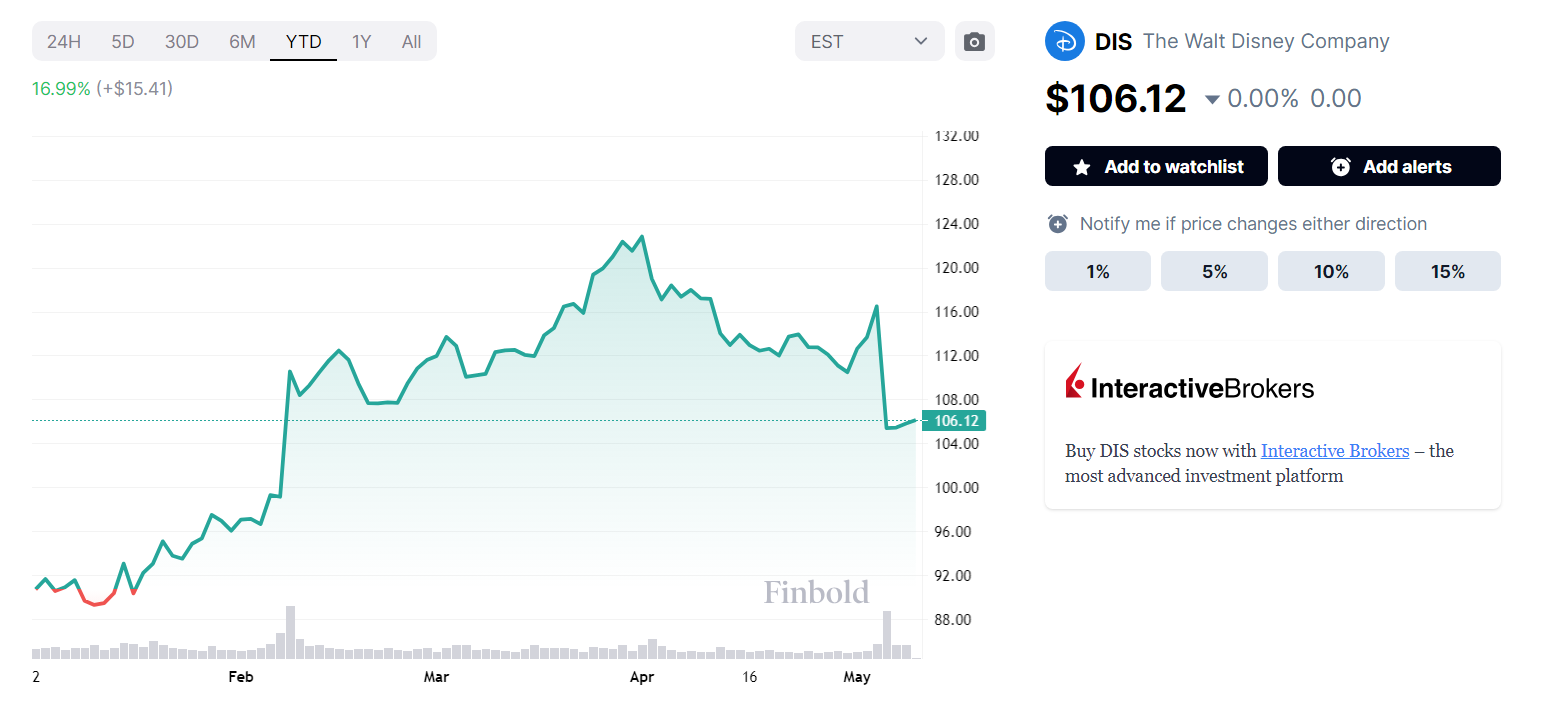Set a 1% price change alert
This screenshot has height=711, width=1554.
1098,271
